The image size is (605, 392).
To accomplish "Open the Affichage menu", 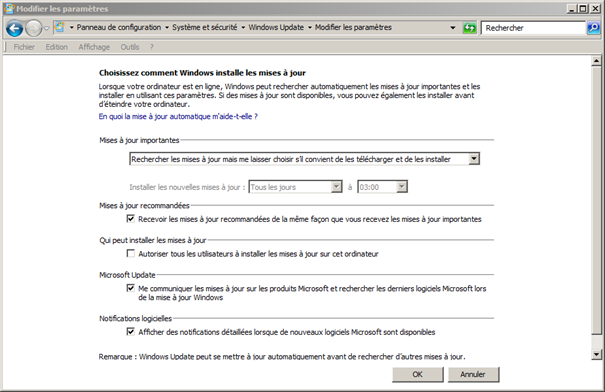I will click(94, 47).
